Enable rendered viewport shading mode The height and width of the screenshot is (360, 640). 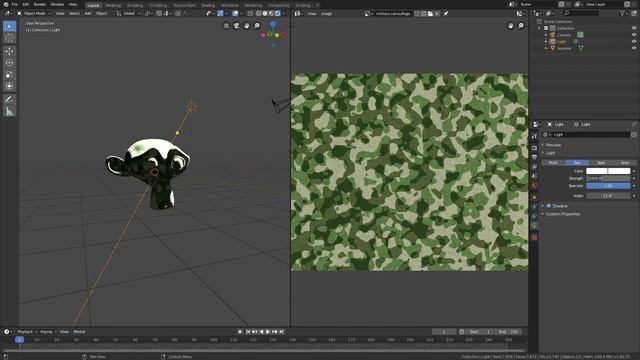(278, 13)
